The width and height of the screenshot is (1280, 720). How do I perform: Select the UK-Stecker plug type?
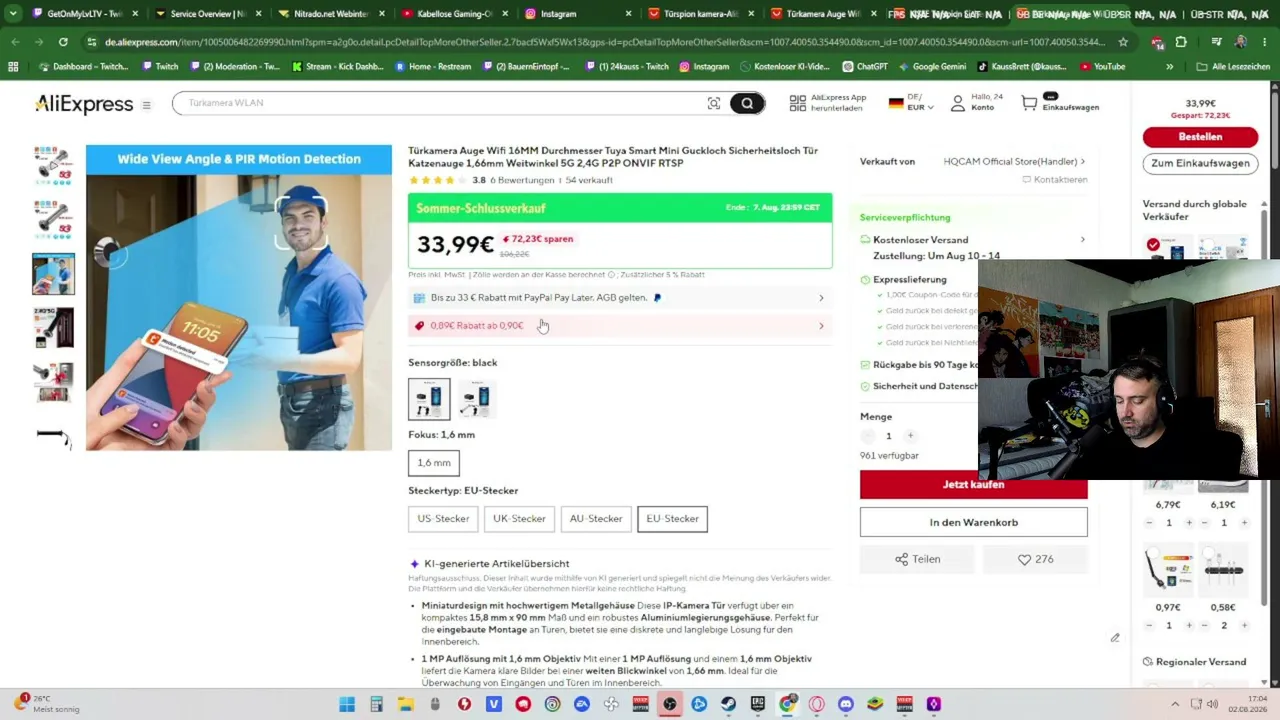pyautogui.click(x=519, y=519)
